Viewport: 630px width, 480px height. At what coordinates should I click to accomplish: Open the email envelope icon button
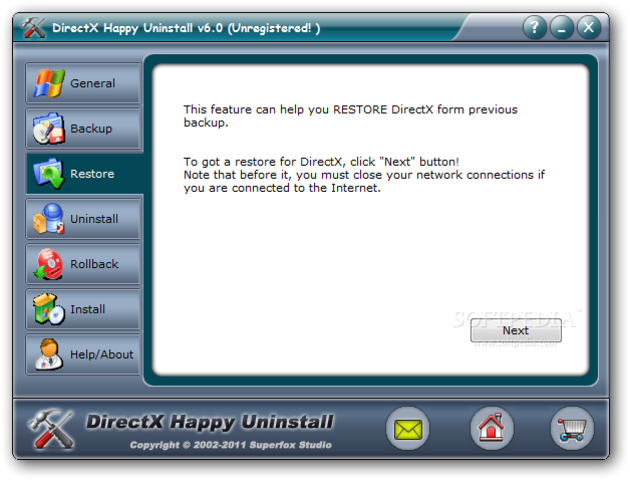(408, 429)
